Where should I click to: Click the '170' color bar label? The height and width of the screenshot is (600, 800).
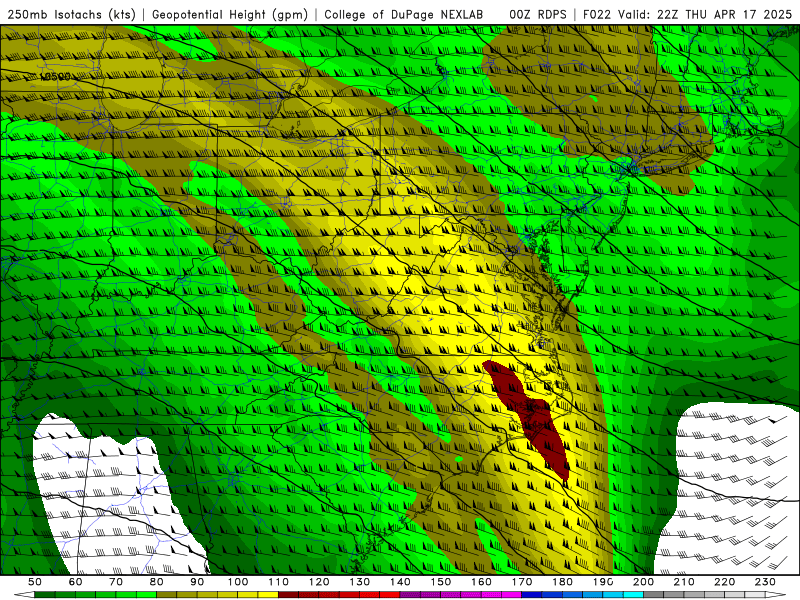pos(522,582)
